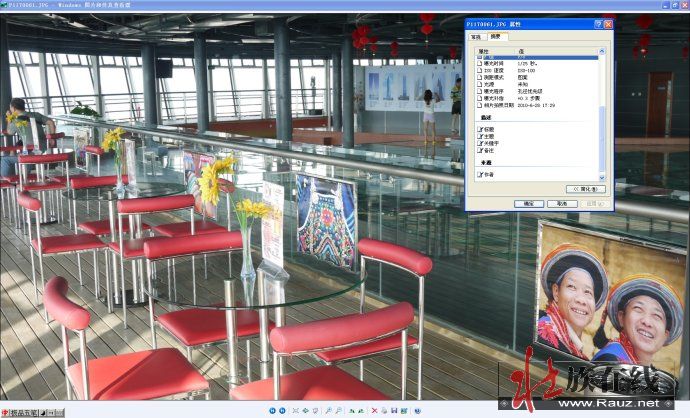Viewport: 690px width, 418px height.
Task: Start the slide show
Action: pyautogui.click(x=315, y=411)
